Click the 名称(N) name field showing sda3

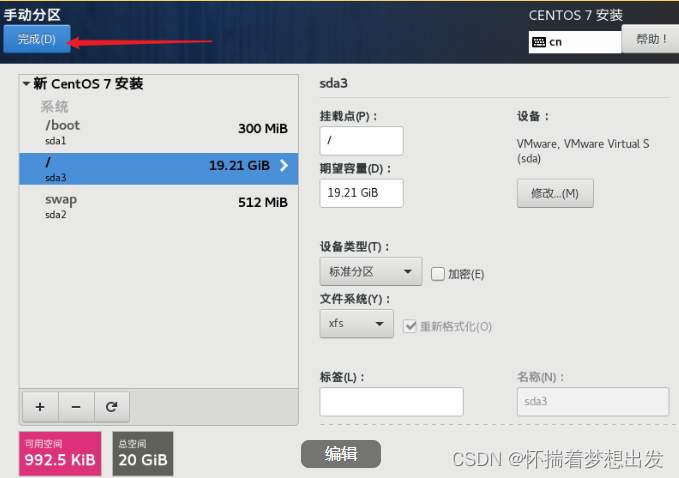(x=593, y=402)
